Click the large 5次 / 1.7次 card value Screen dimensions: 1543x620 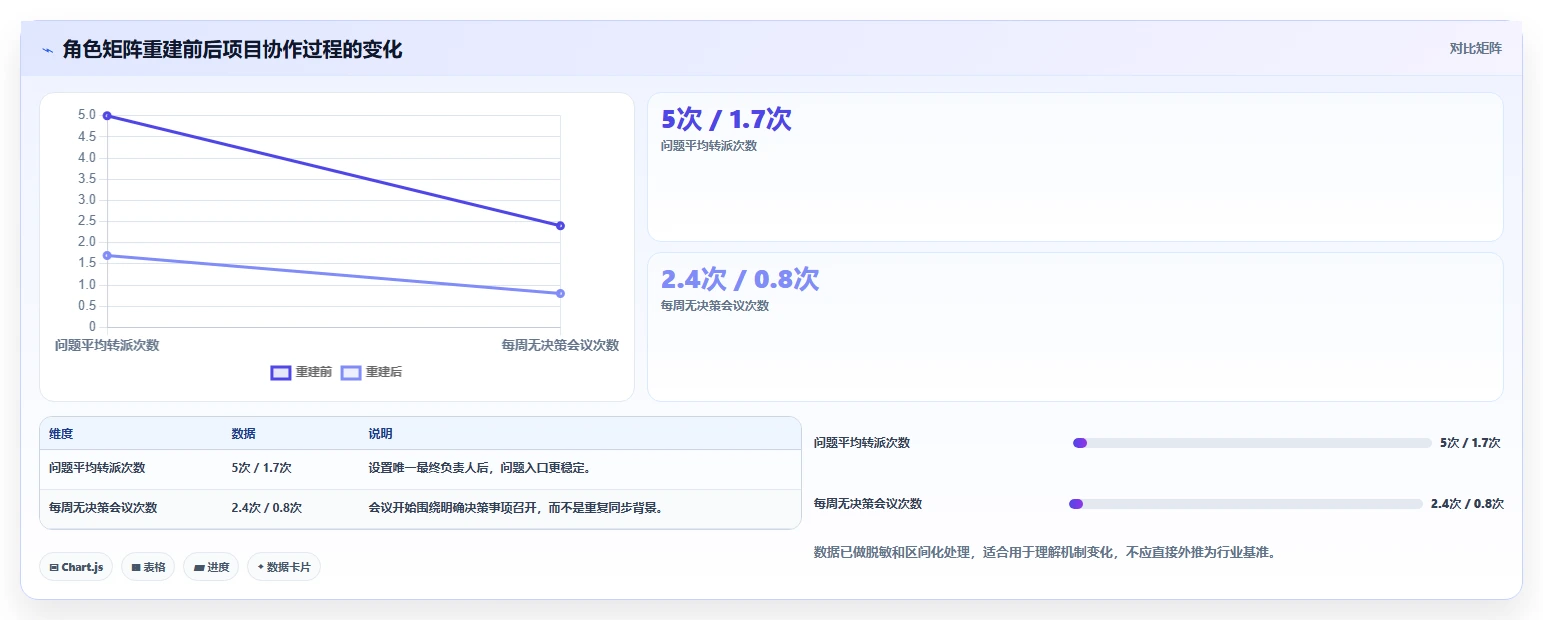pyautogui.click(x=727, y=119)
